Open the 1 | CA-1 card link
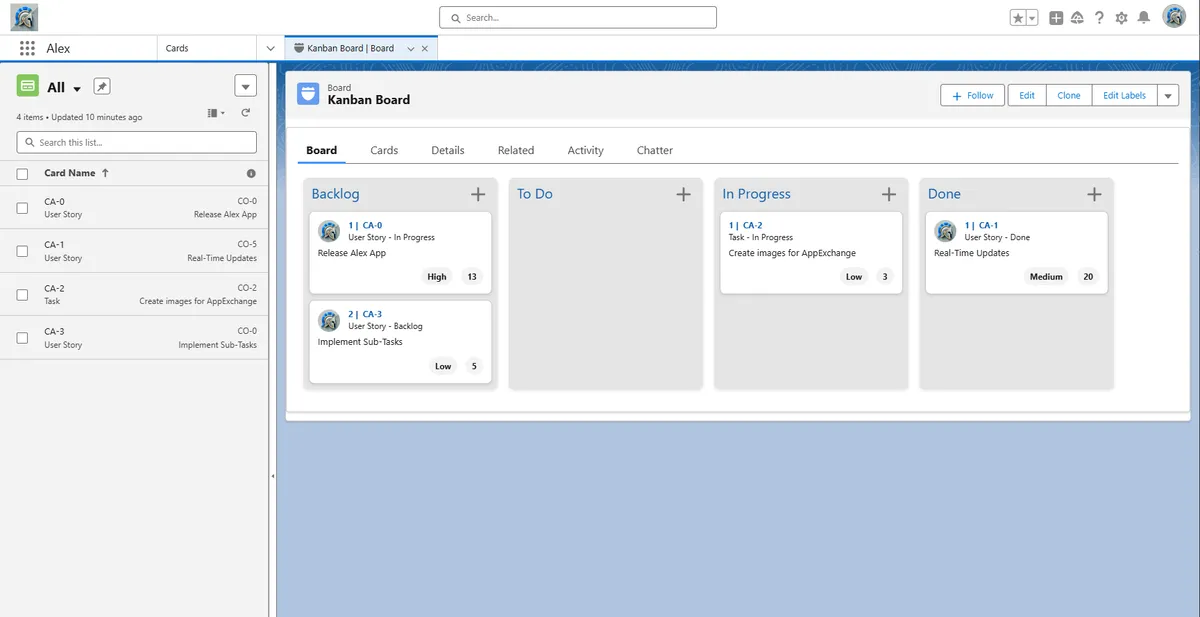The image size is (1200, 617). tap(981, 225)
